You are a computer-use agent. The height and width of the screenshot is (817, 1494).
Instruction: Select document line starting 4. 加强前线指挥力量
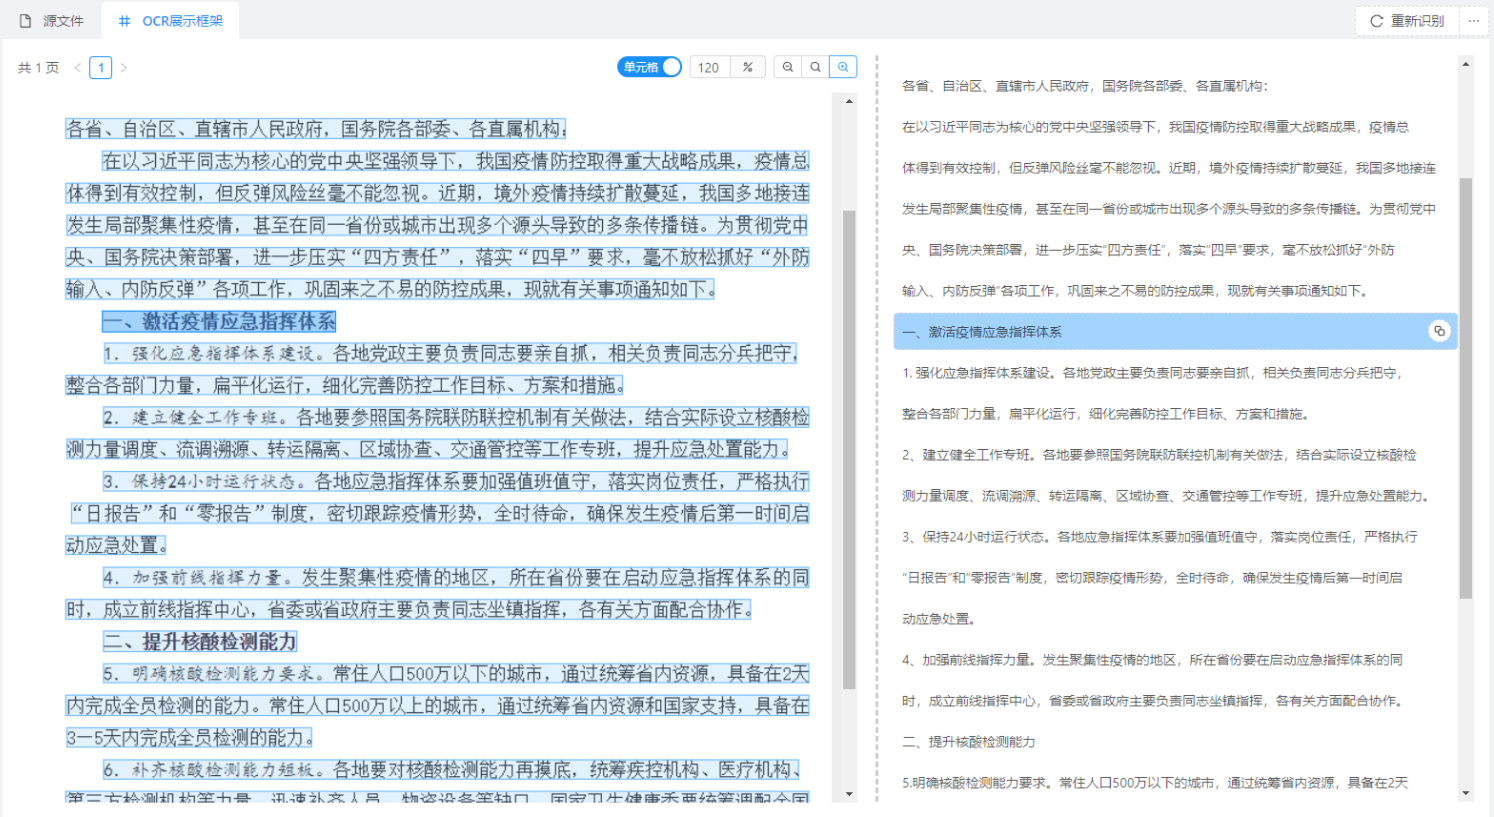tap(456, 577)
